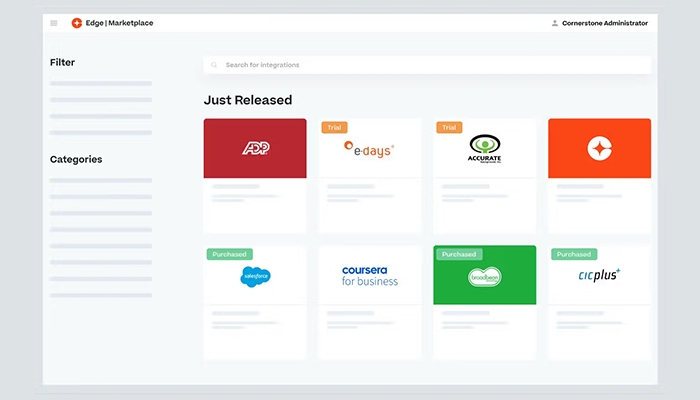Open the CICplus integration logo
The image size is (700, 400).
tap(599, 275)
